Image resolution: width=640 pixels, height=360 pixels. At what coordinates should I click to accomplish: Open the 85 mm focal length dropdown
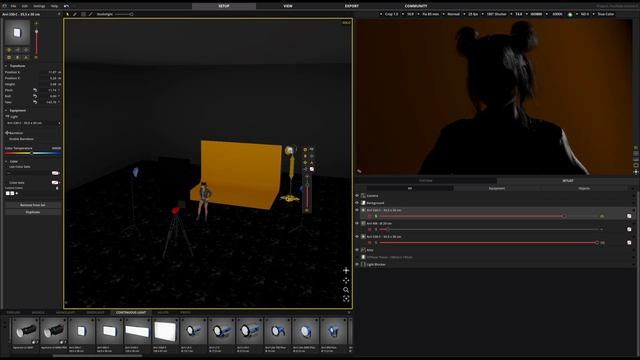pyautogui.click(x=429, y=14)
